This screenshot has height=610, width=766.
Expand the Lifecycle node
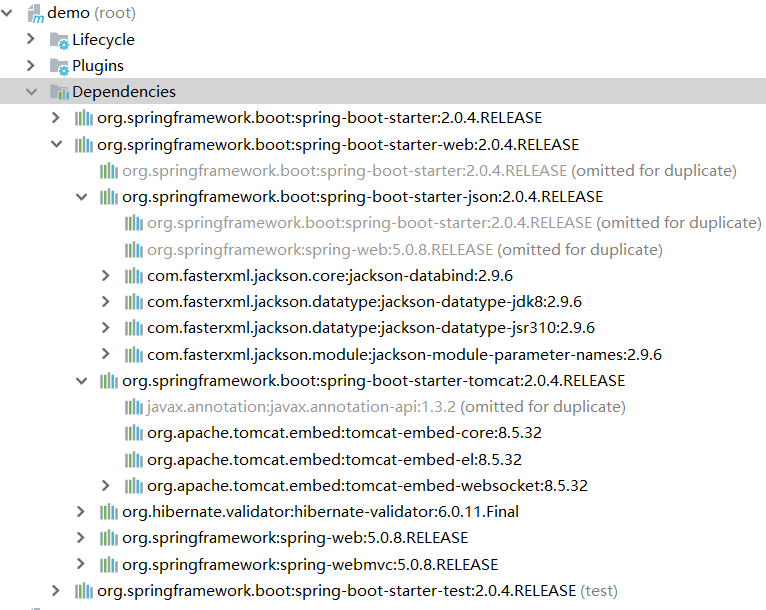point(32,39)
